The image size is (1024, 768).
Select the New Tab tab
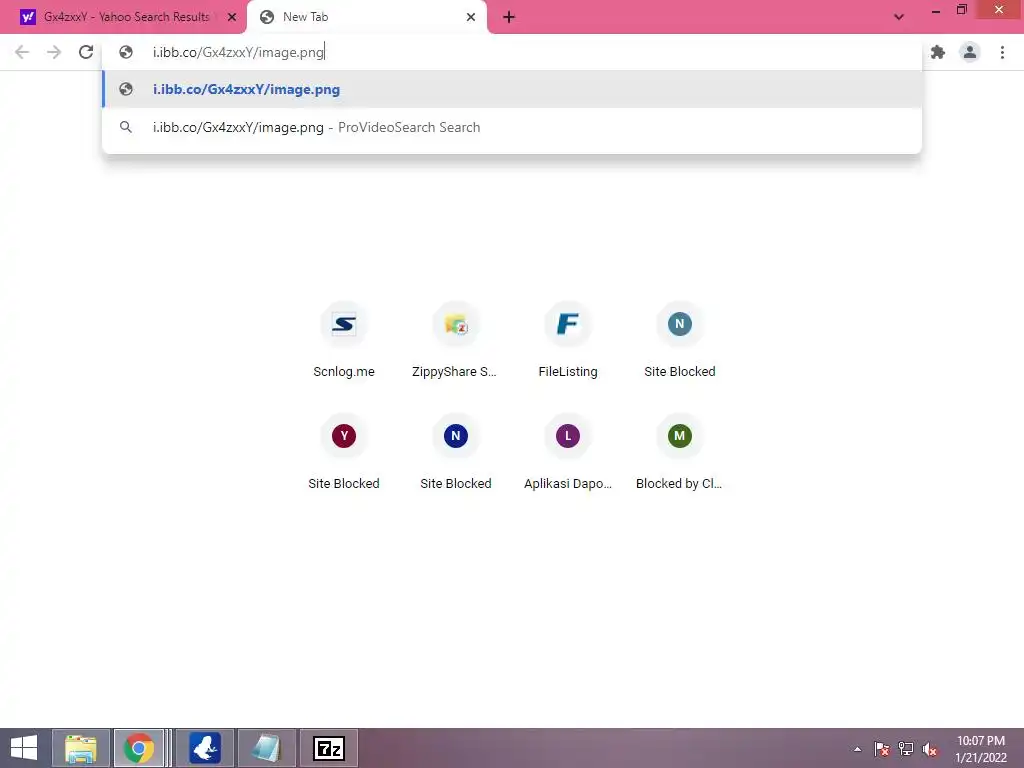coord(368,17)
